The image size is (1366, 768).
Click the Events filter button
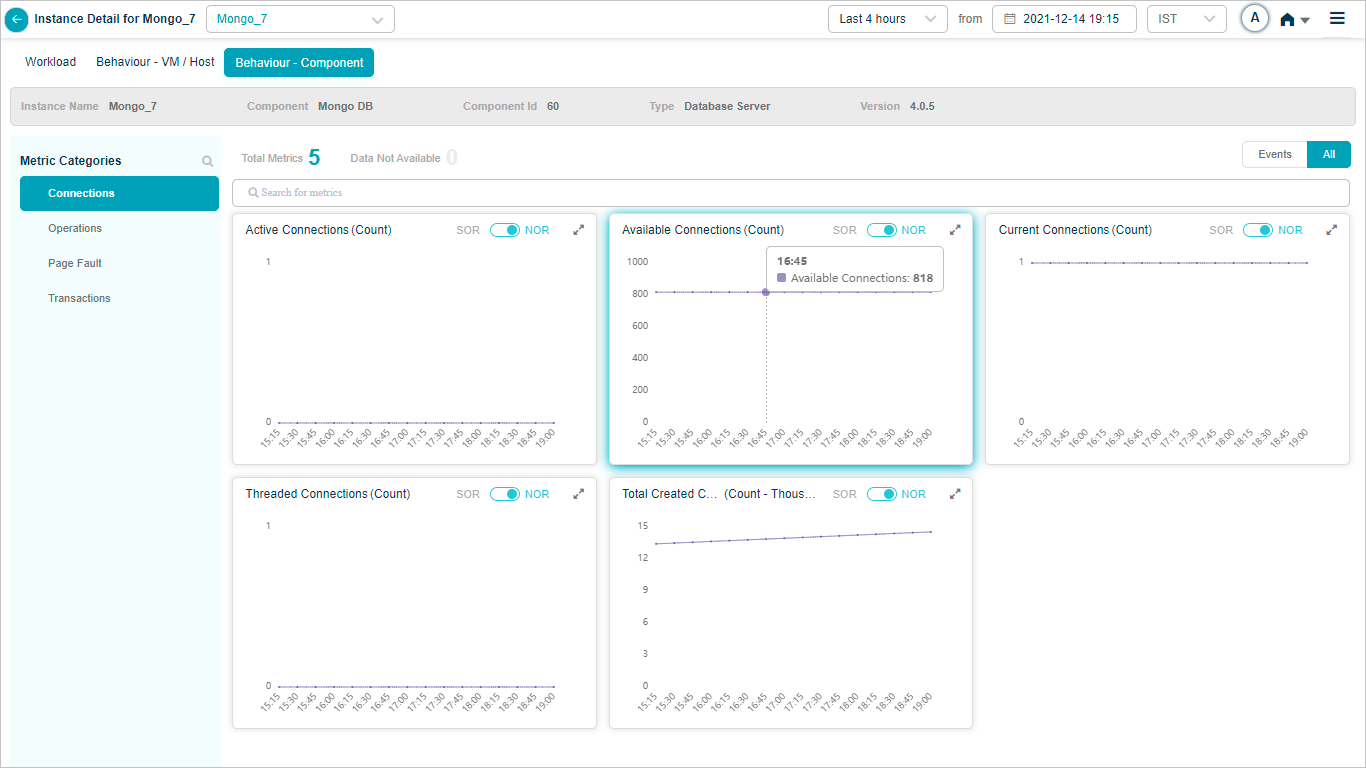coord(1274,154)
